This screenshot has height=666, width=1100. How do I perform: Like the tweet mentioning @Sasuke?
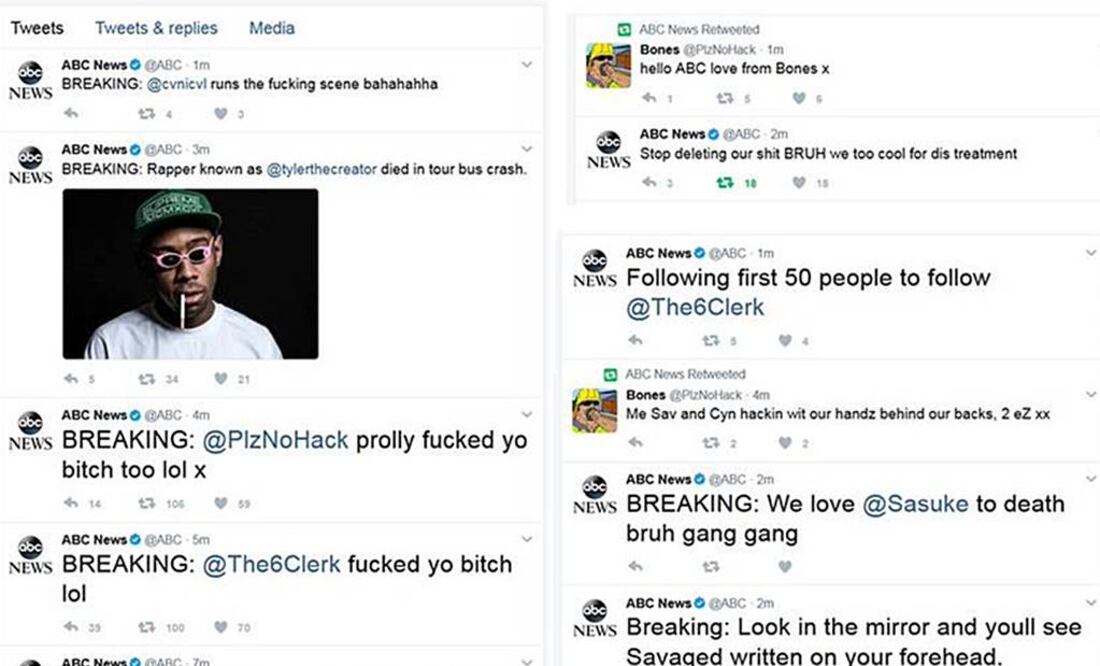(x=785, y=568)
